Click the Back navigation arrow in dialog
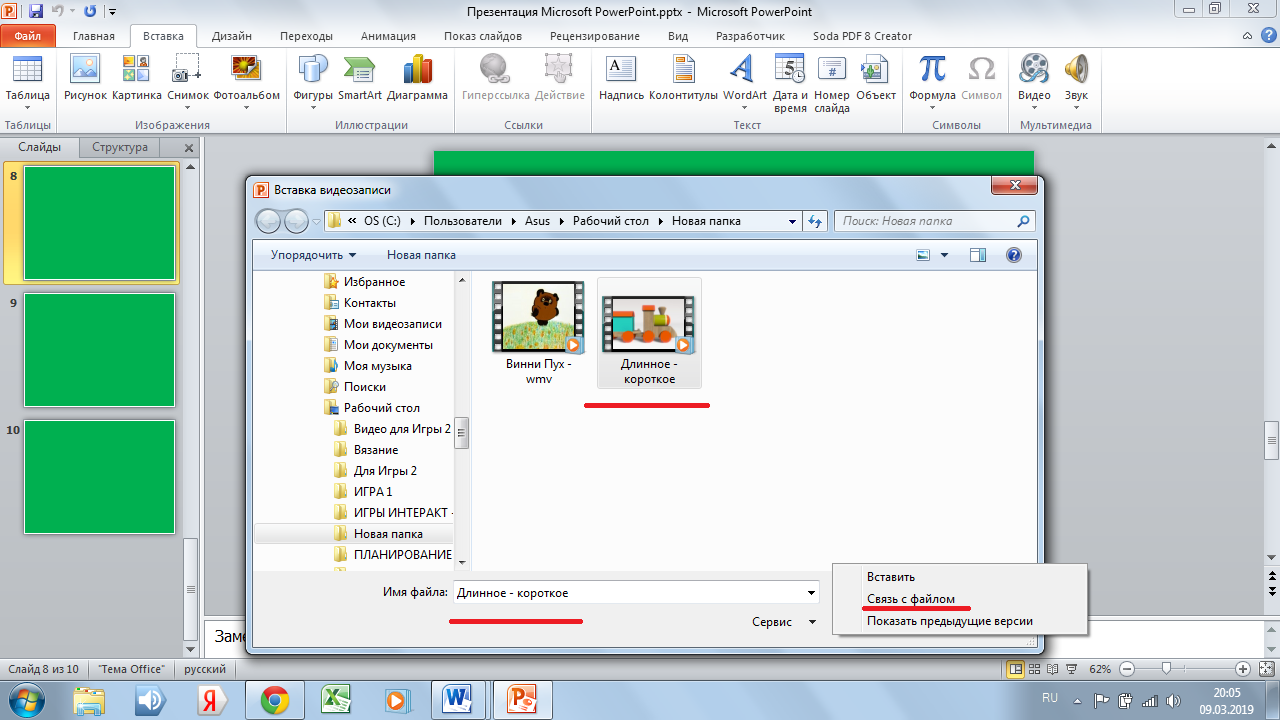 pos(268,221)
